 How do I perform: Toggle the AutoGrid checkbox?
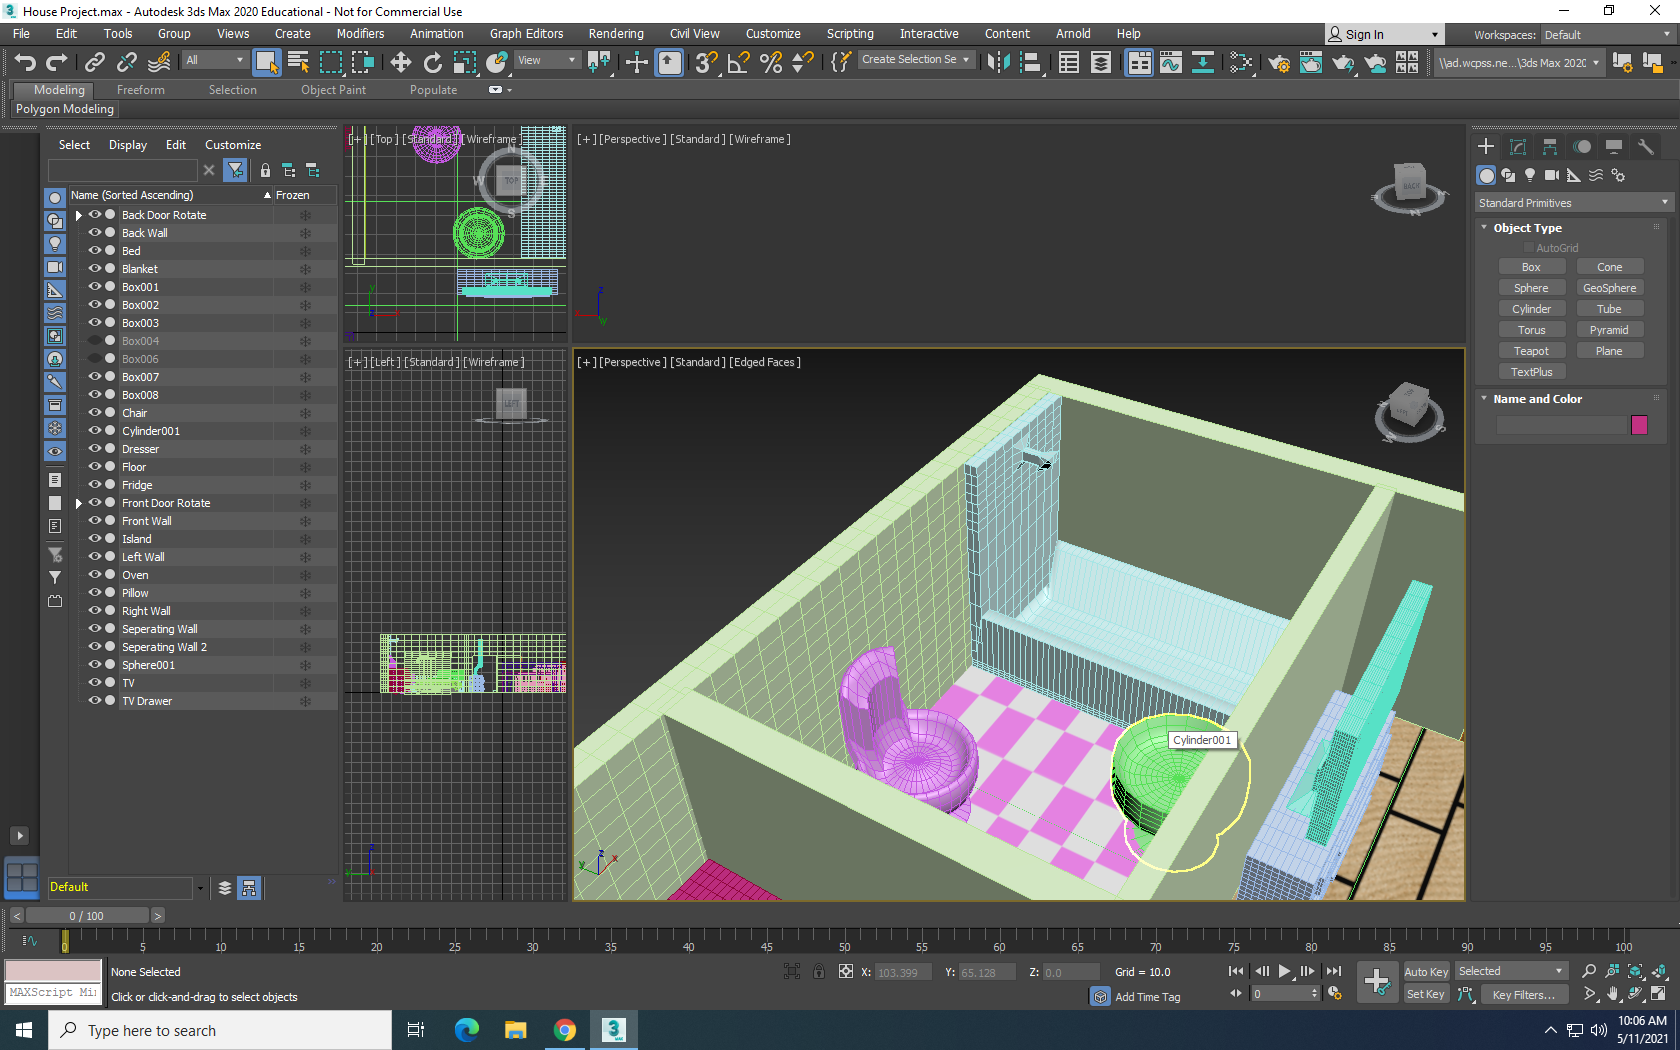tap(1529, 248)
